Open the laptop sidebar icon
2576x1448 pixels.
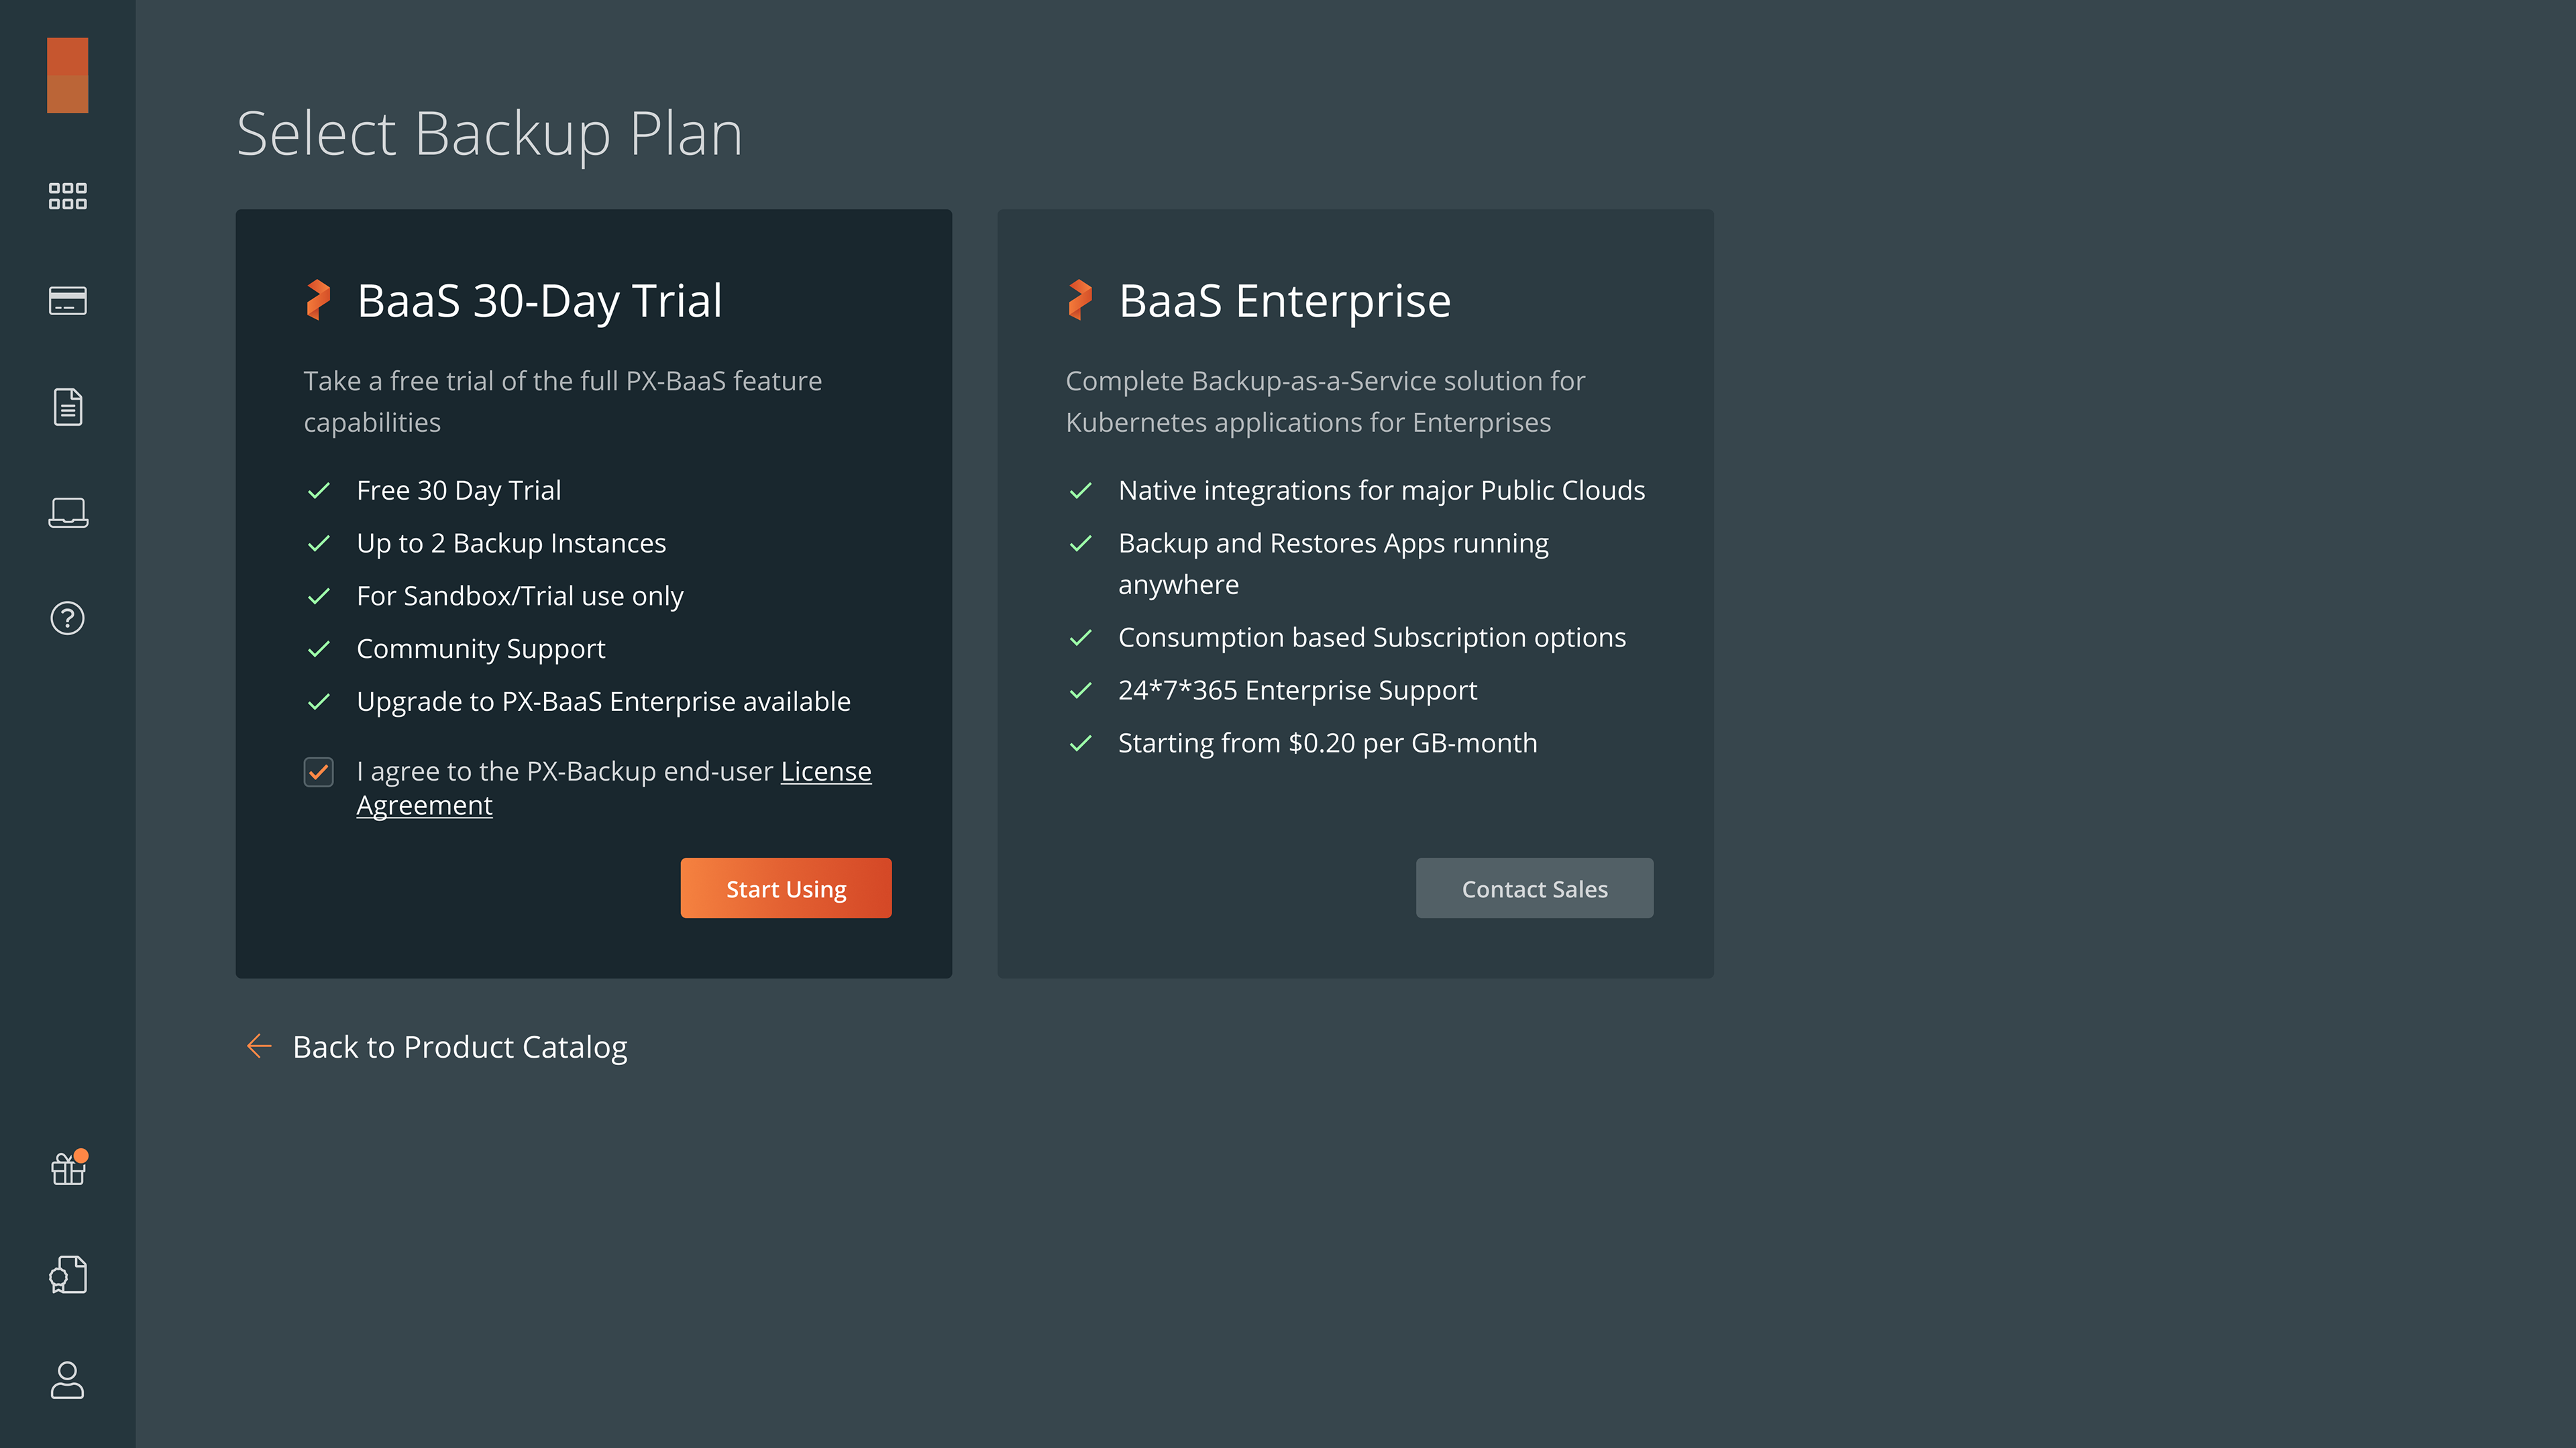(67, 513)
